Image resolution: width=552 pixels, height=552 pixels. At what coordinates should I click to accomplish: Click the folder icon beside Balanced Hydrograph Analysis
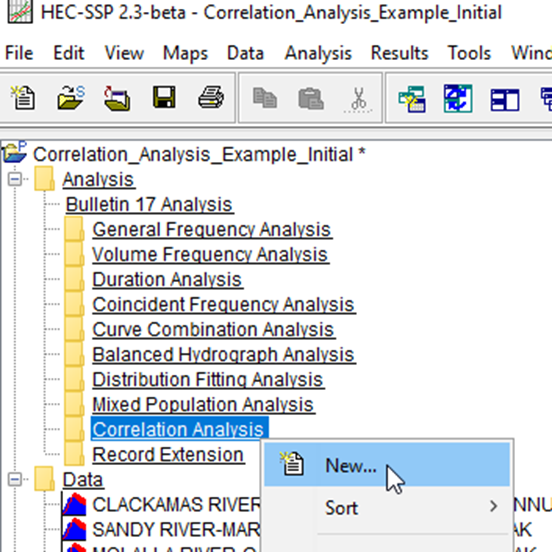74,354
